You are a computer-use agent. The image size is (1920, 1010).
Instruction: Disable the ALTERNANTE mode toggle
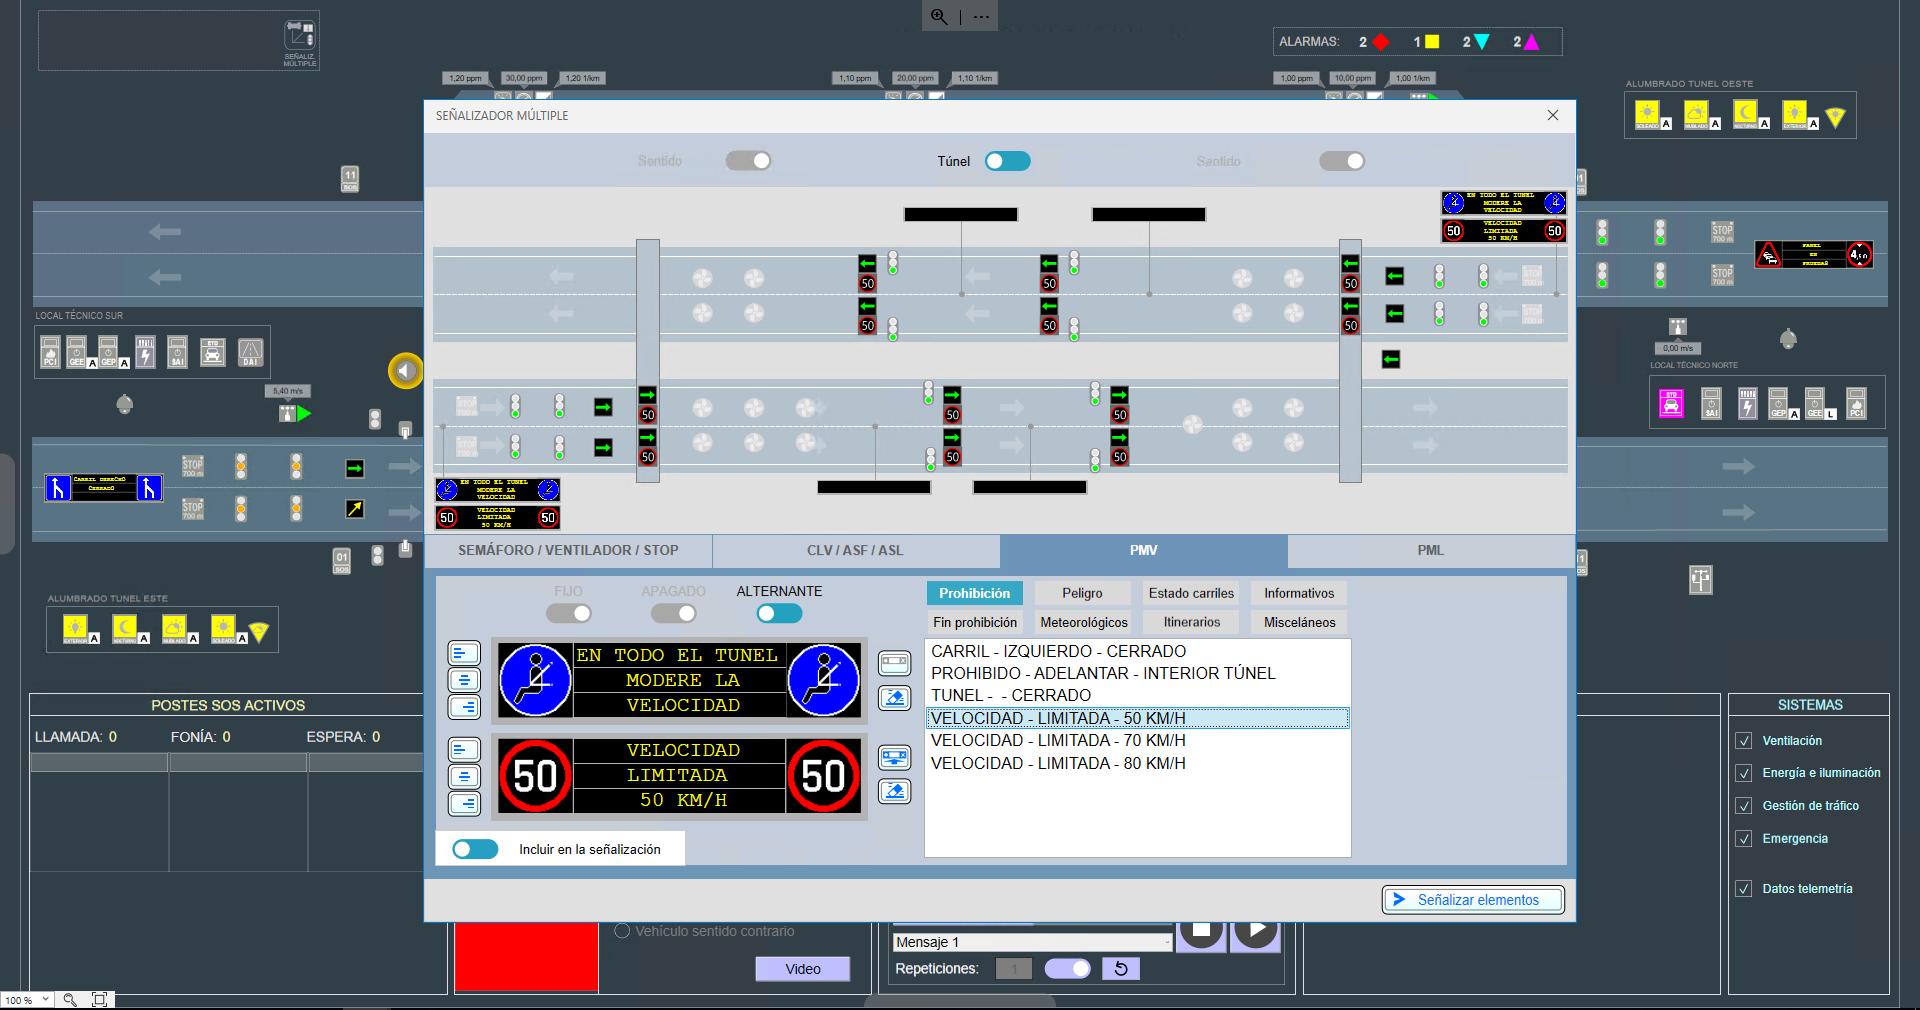pos(779,613)
